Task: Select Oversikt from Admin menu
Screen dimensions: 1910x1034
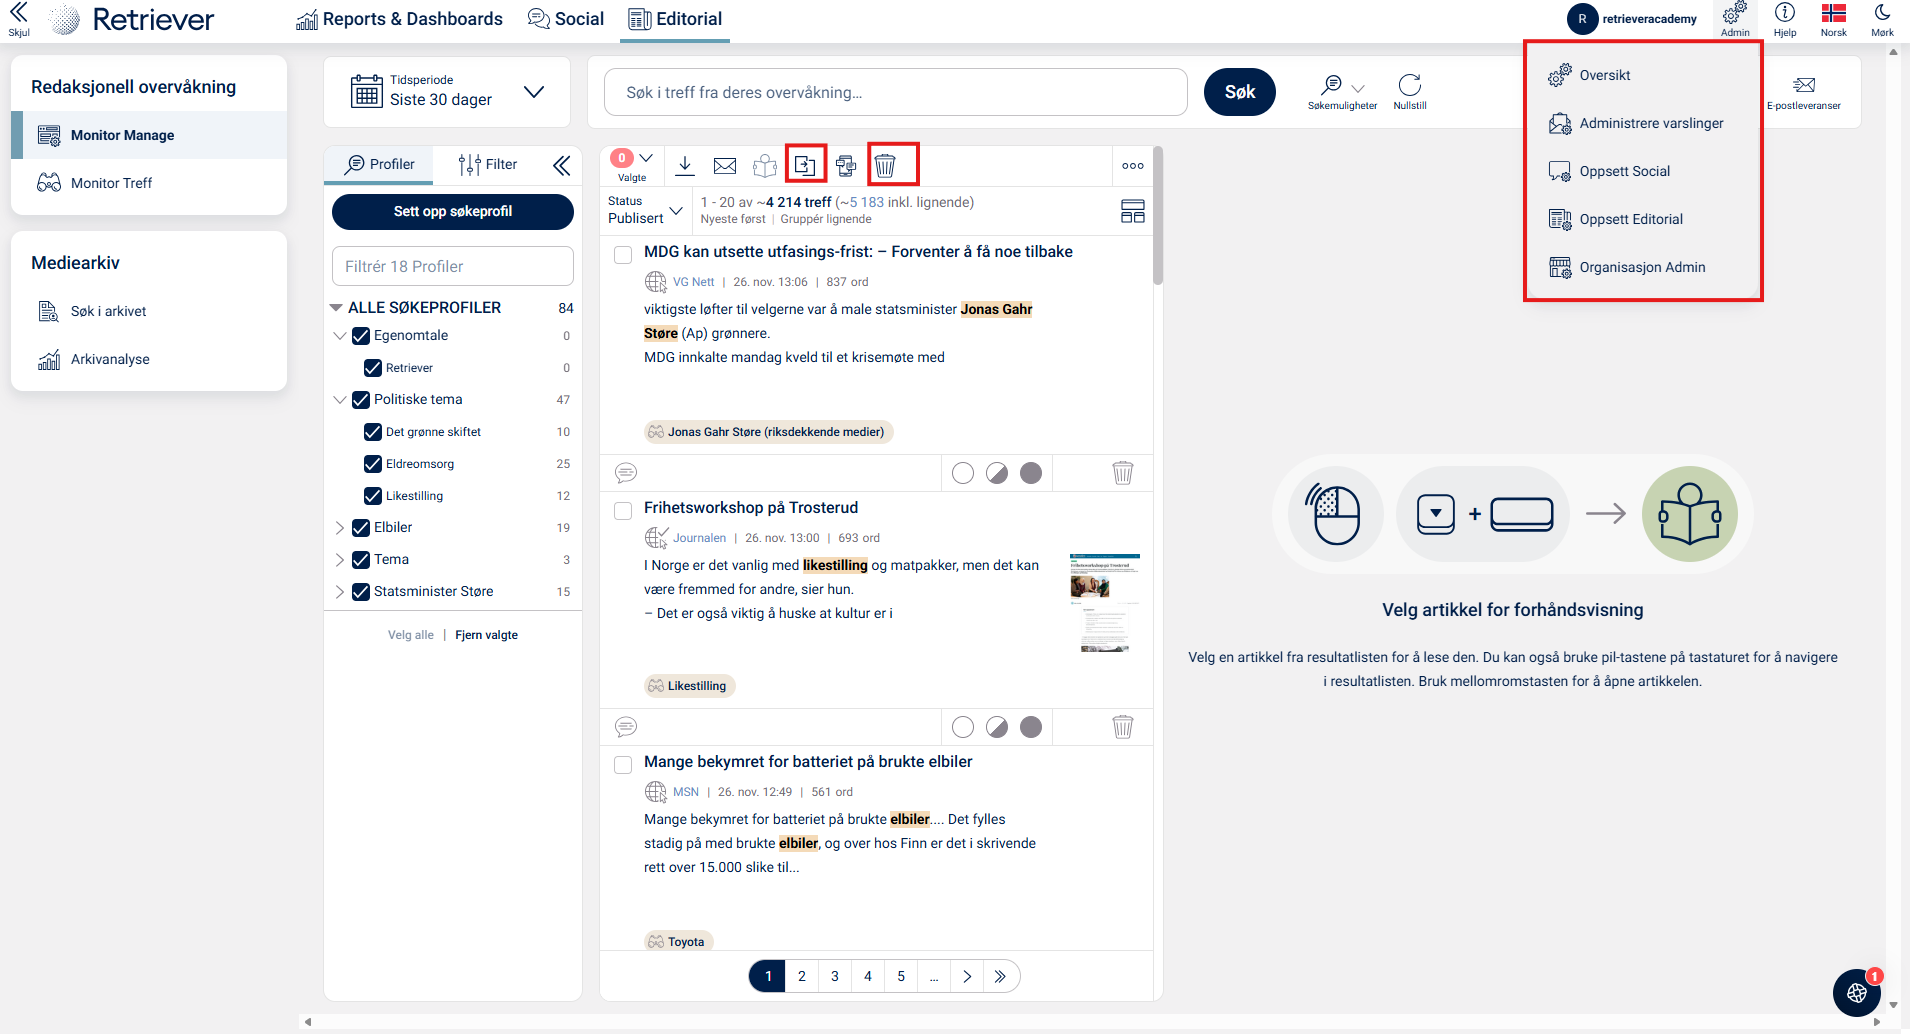Action: tap(1642, 75)
